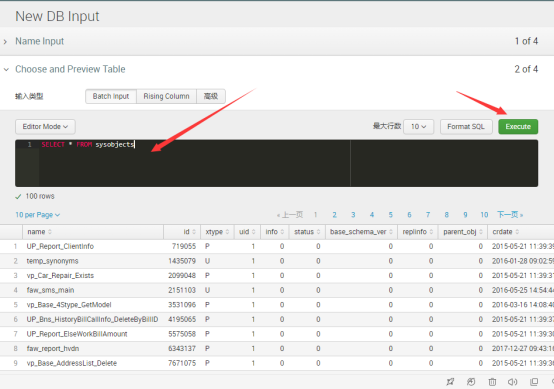The width and height of the screenshot is (554, 389).
Task: Click the id value 6343137
Action: coord(182,349)
